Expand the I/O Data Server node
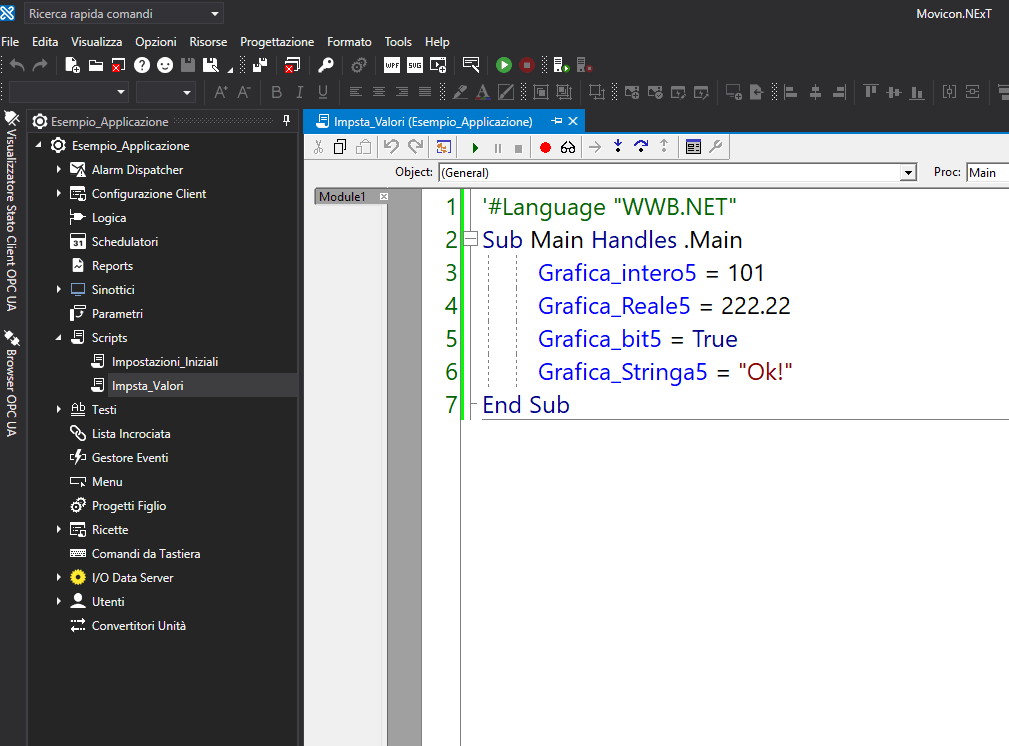The height and width of the screenshot is (746, 1009). click(x=59, y=577)
